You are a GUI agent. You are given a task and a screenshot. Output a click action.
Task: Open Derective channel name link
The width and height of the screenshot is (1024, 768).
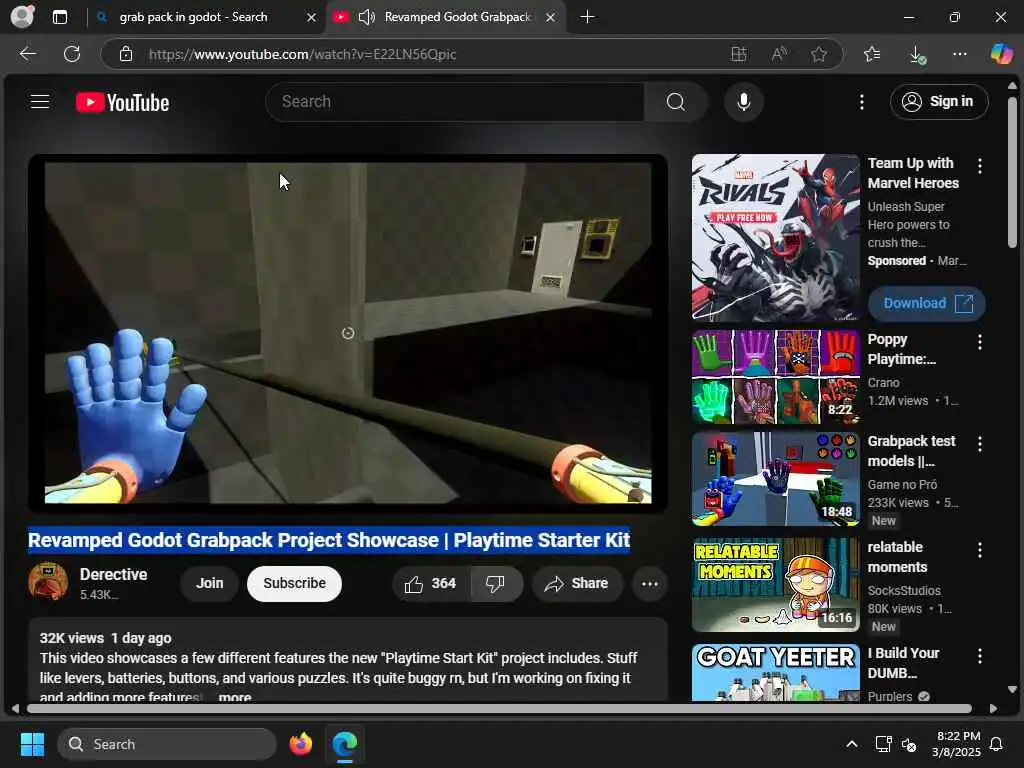tap(114, 575)
